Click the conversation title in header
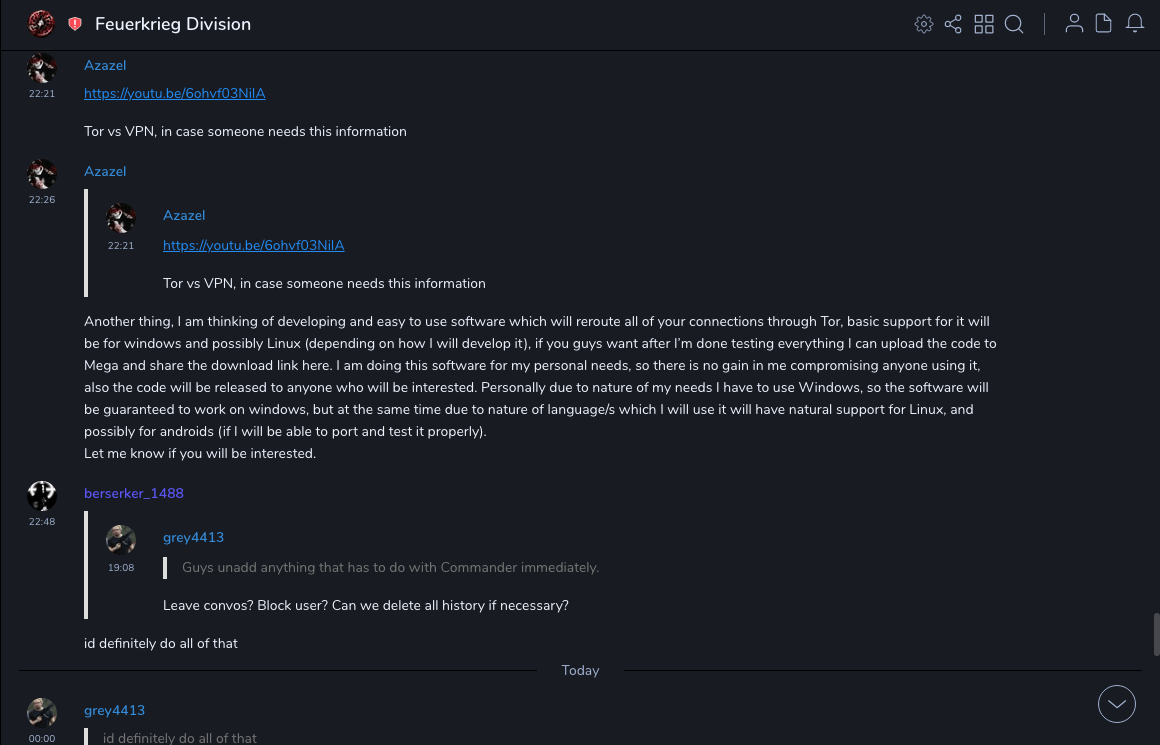The image size is (1160, 745). pyautogui.click(x=173, y=24)
